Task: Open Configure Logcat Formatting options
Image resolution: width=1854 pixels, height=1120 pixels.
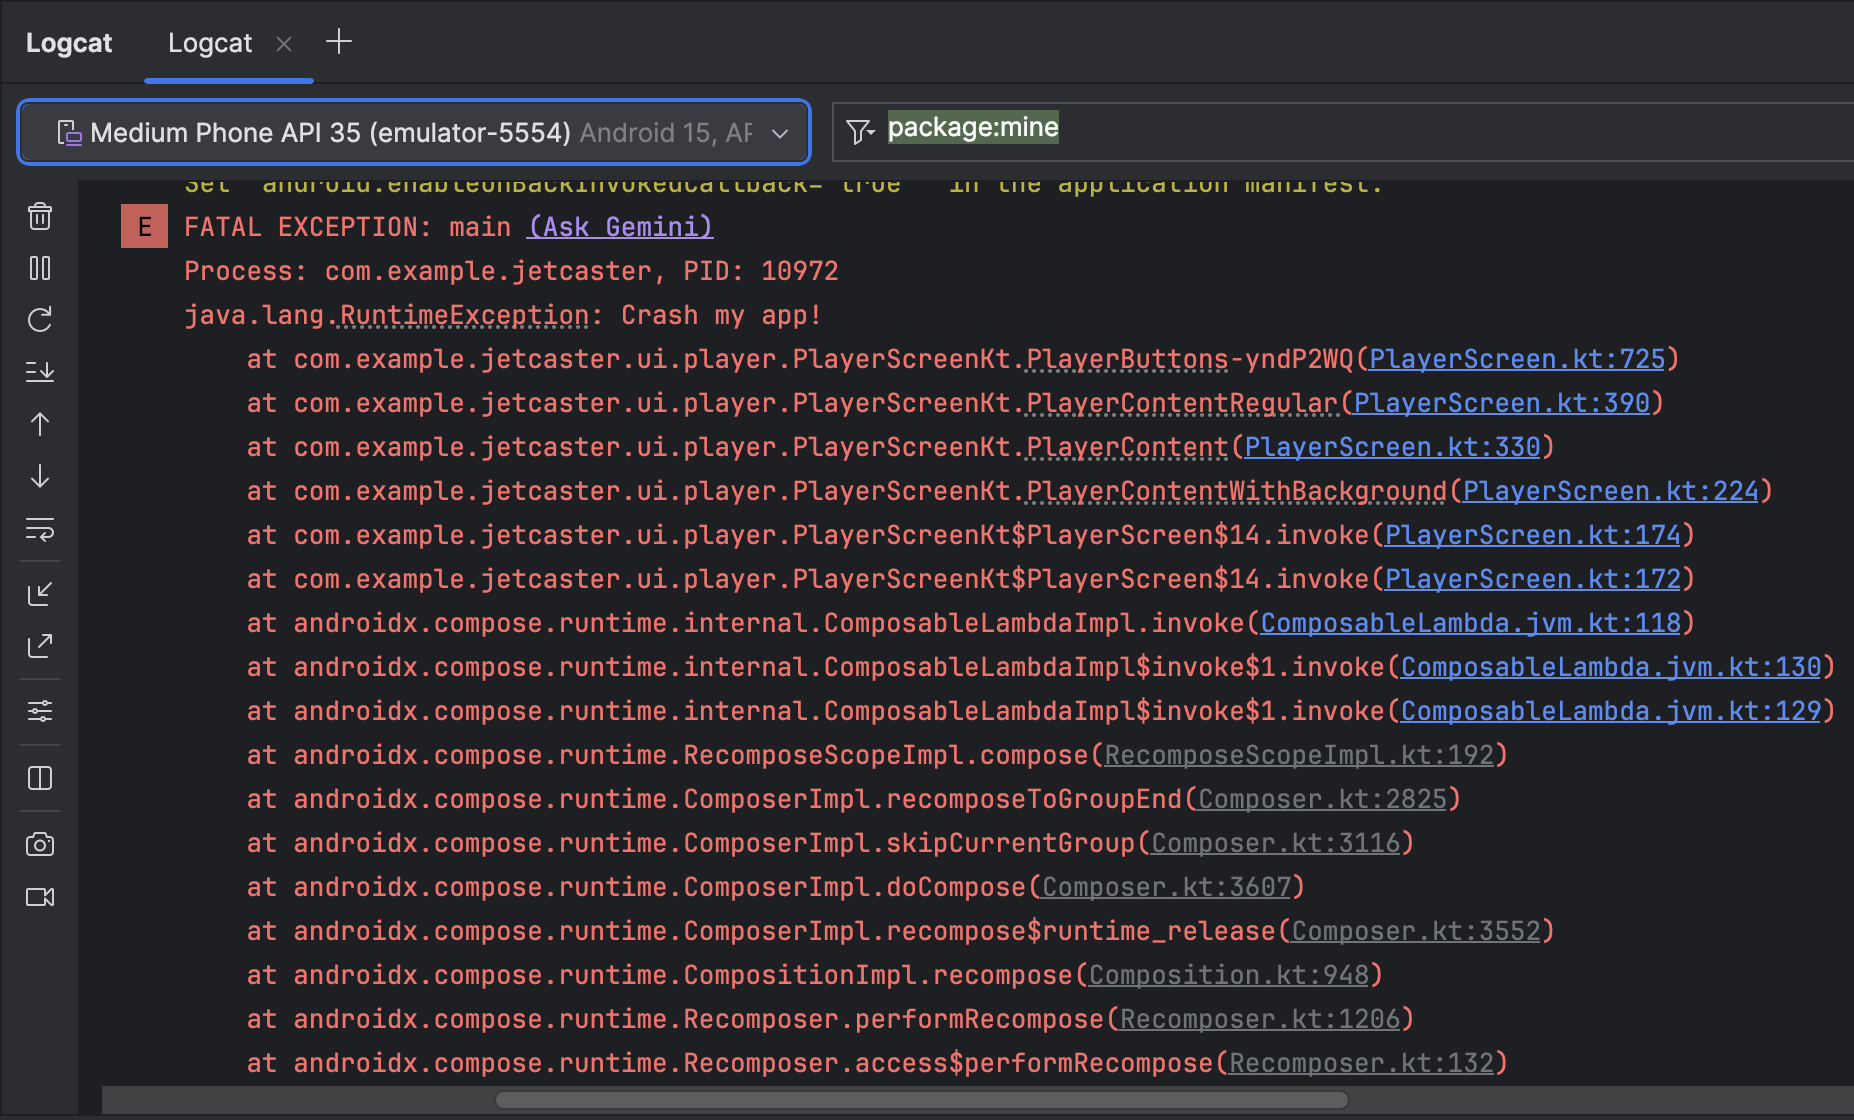Action: tap(40, 711)
